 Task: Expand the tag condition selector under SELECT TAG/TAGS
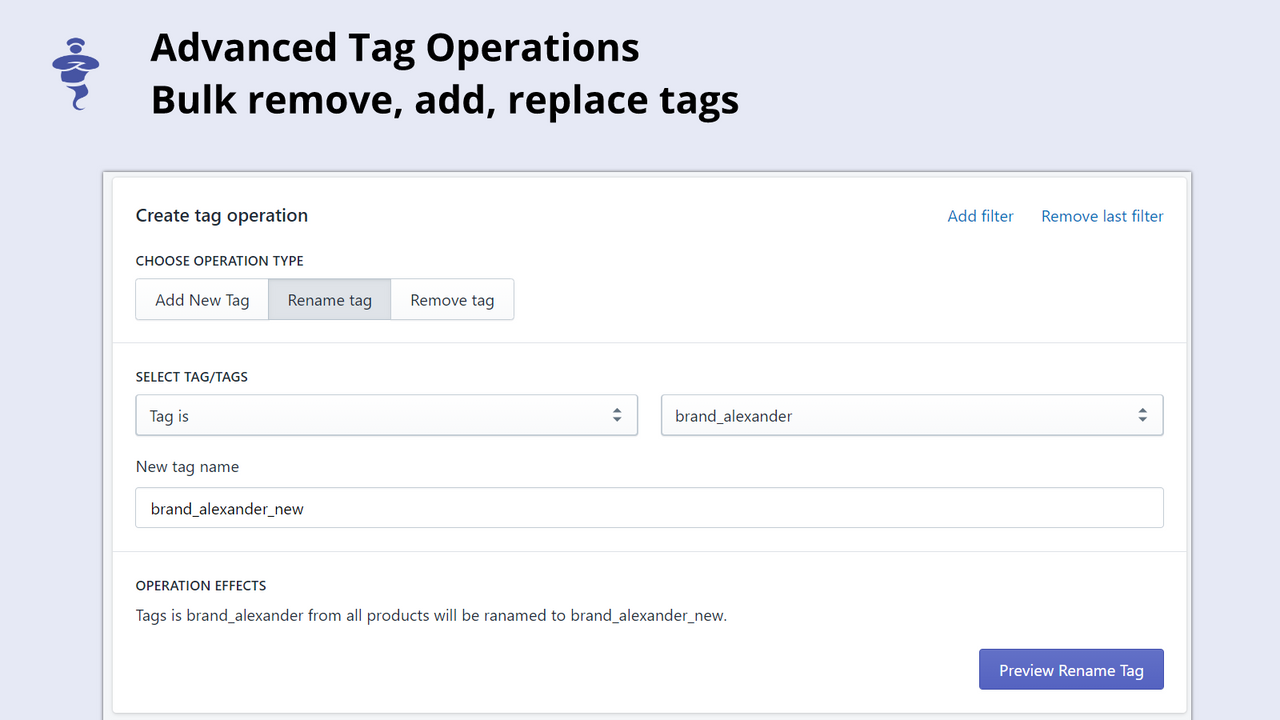click(x=387, y=415)
